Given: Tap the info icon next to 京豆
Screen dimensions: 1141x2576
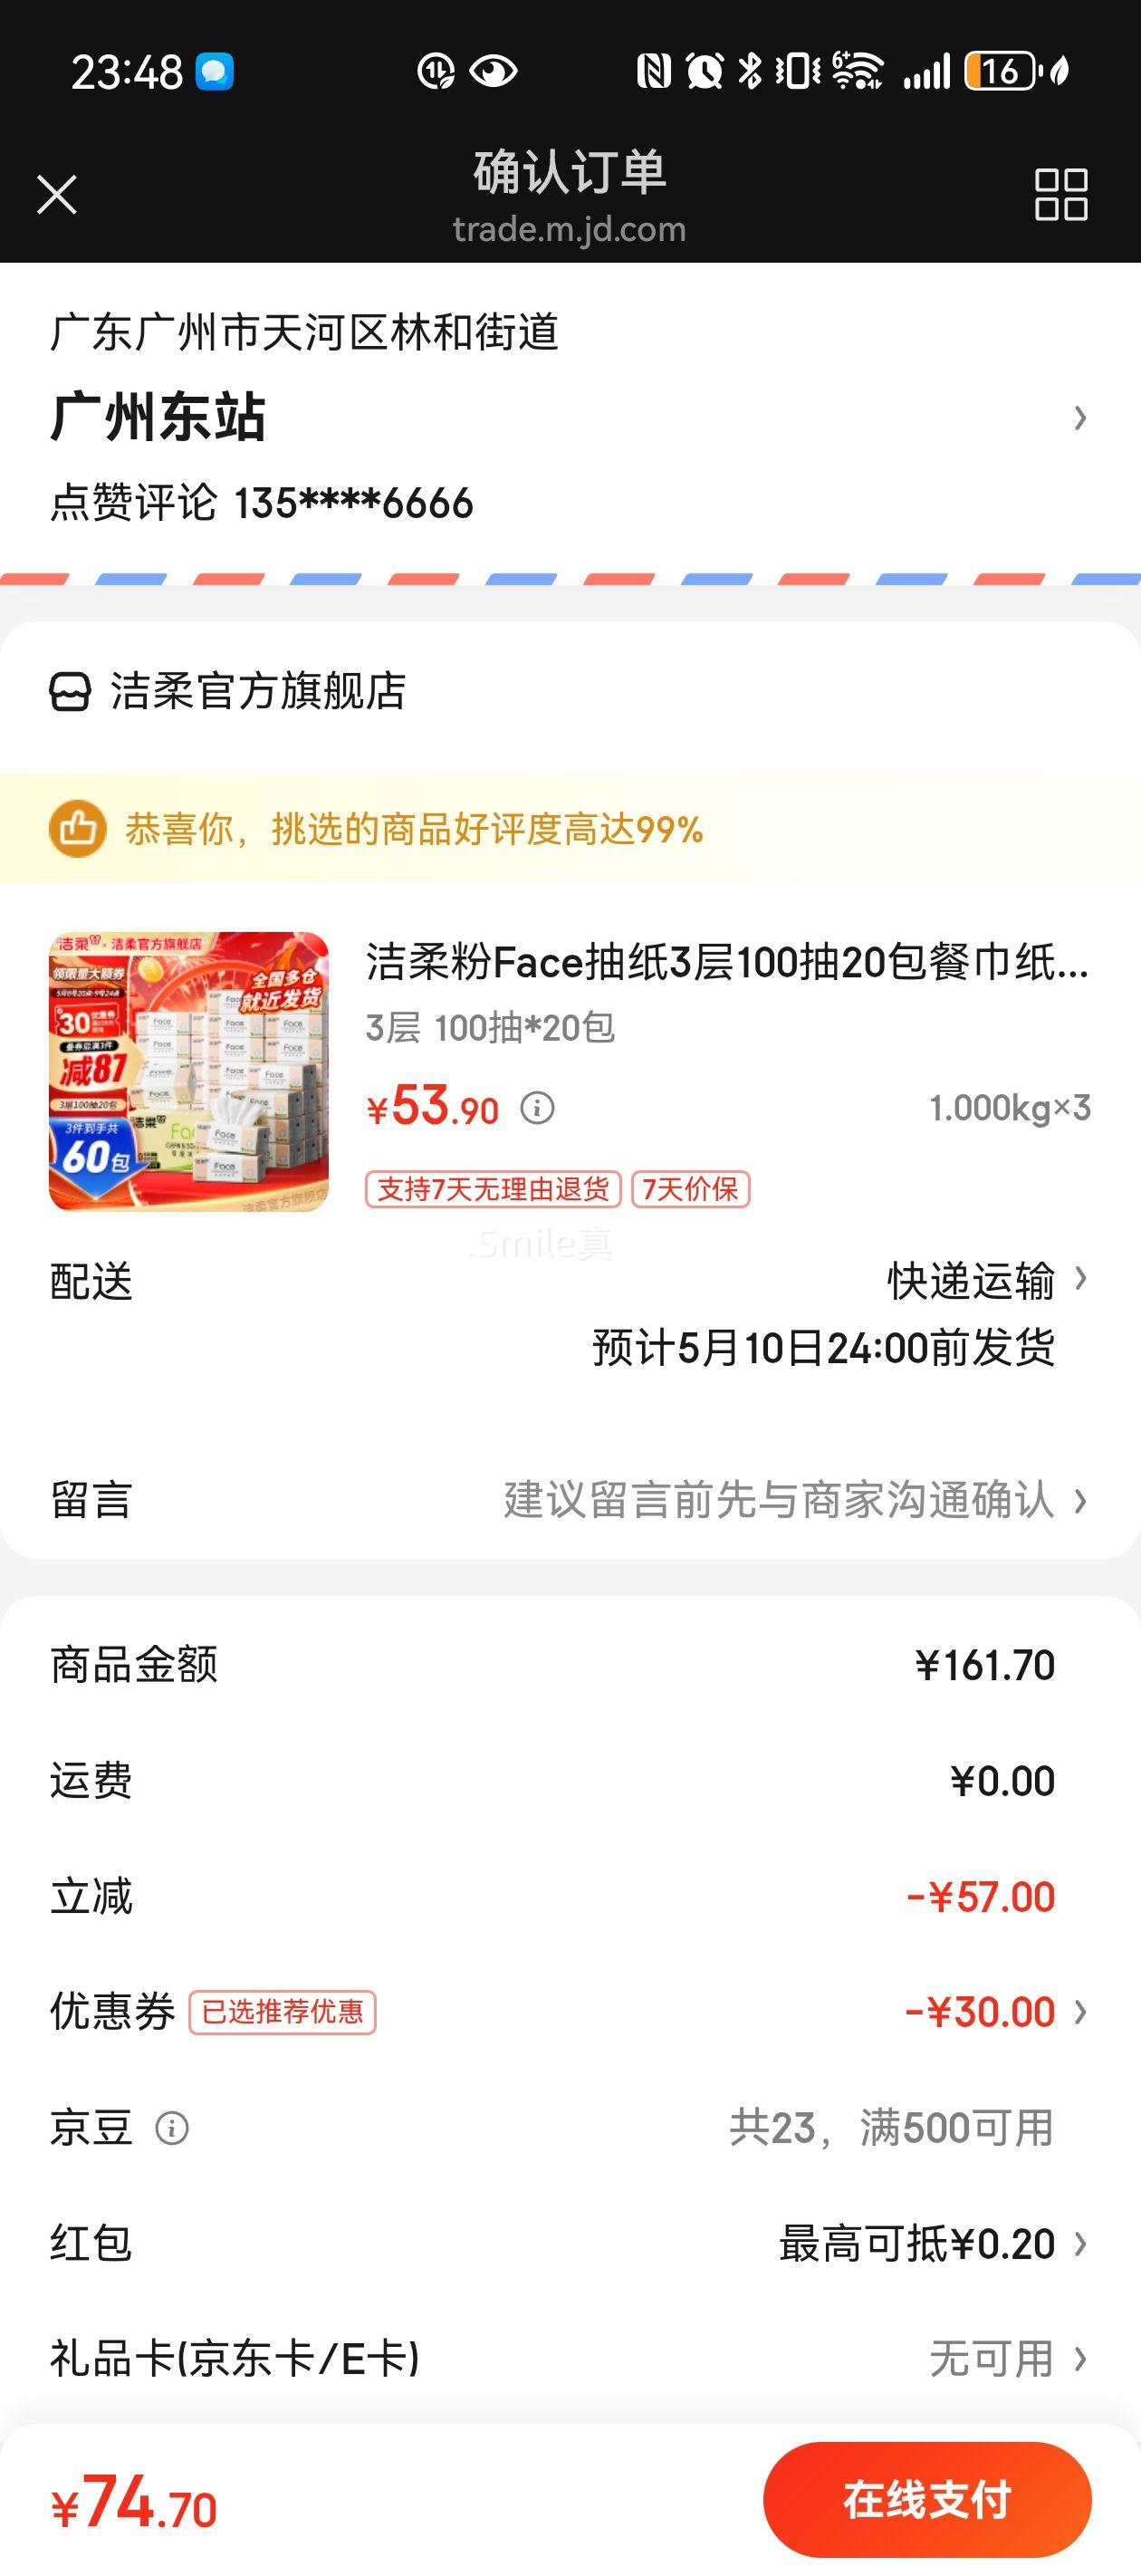Looking at the screenshot, I should point(172,2128).
